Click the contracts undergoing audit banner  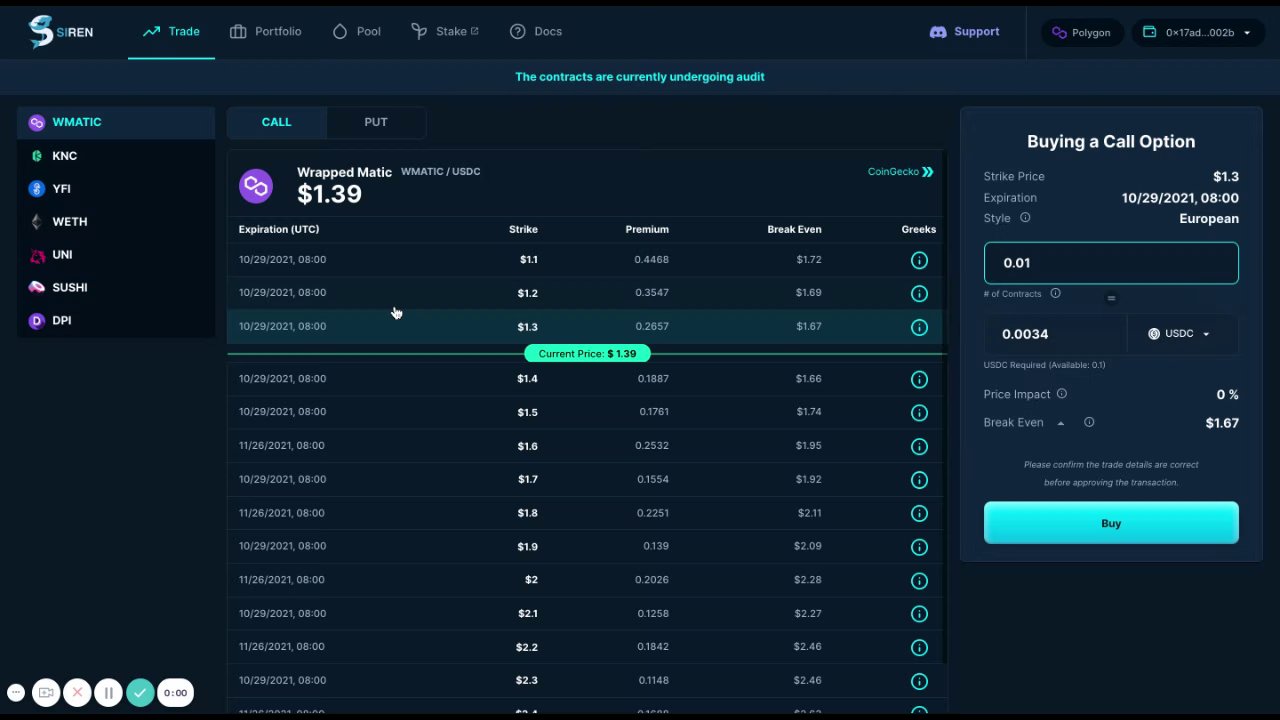[x=640, y=77]
